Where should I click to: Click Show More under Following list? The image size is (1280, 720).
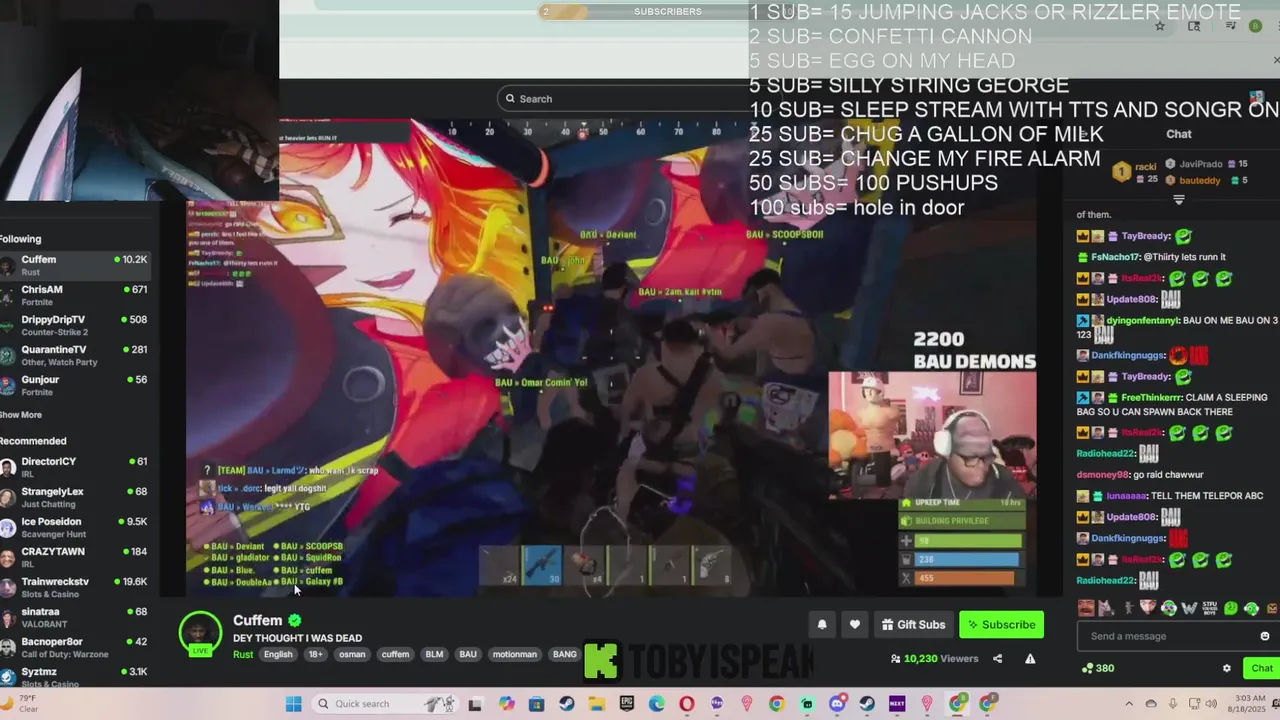21,415
